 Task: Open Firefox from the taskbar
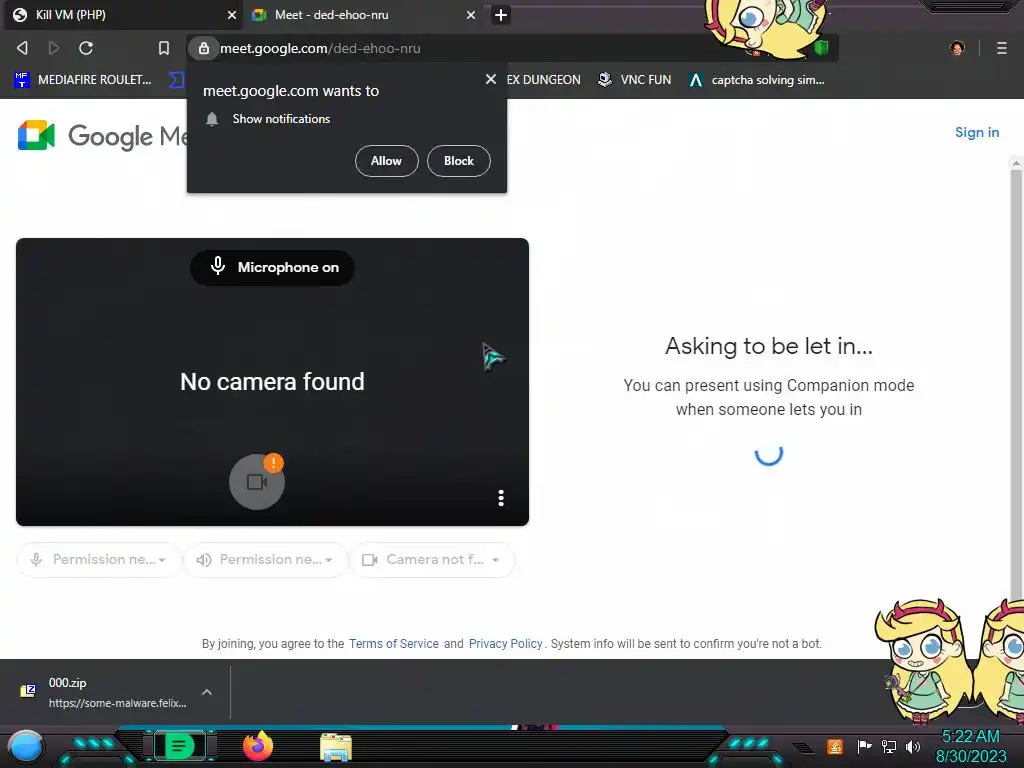258,746
